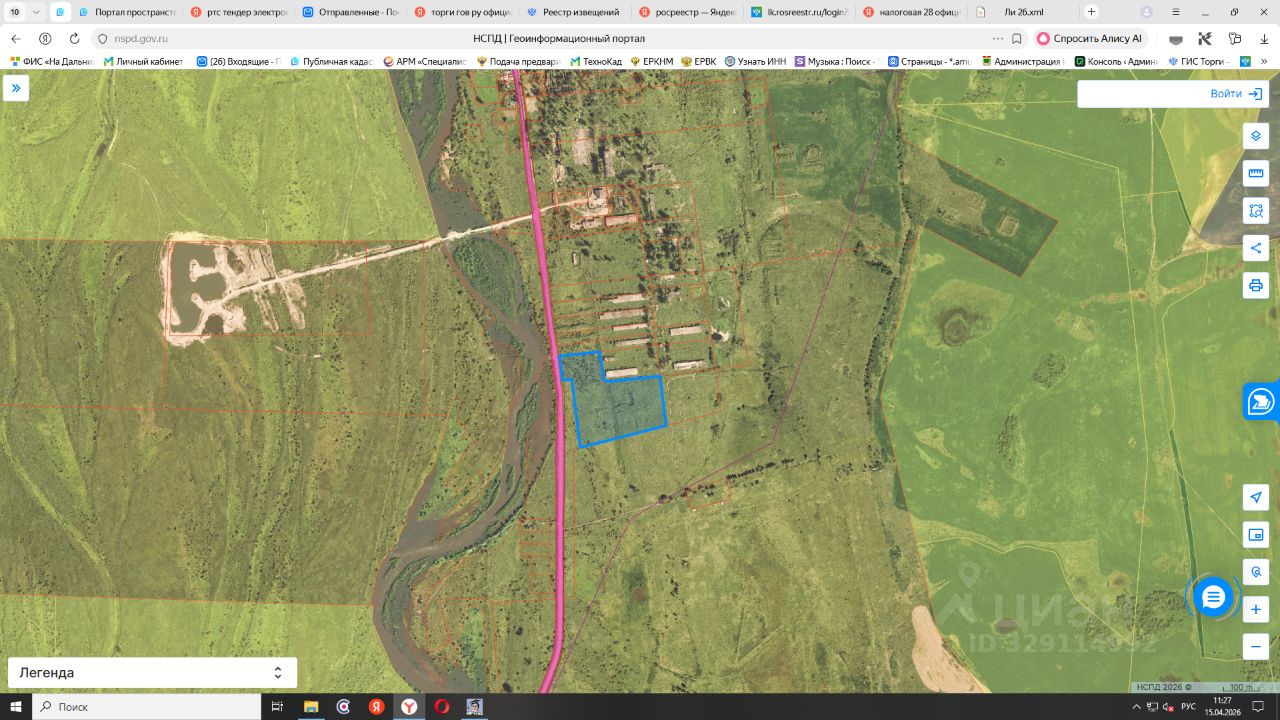Image resolution: width=1280 pixels, height=720 pixels.
Task: Click Спросить Алису AI button
Action: click(x=1089, y=38)
